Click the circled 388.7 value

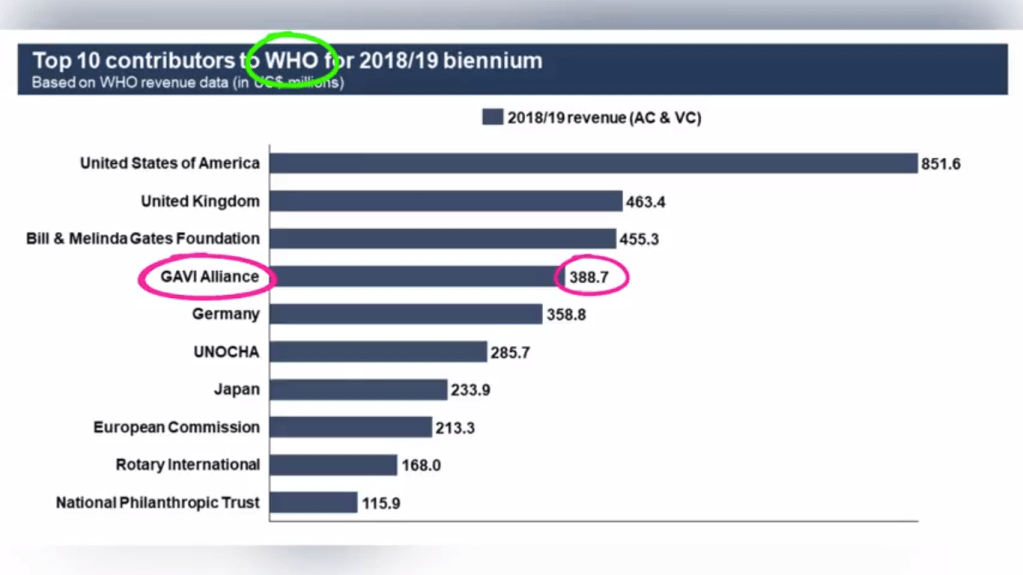tap(589, 278)
